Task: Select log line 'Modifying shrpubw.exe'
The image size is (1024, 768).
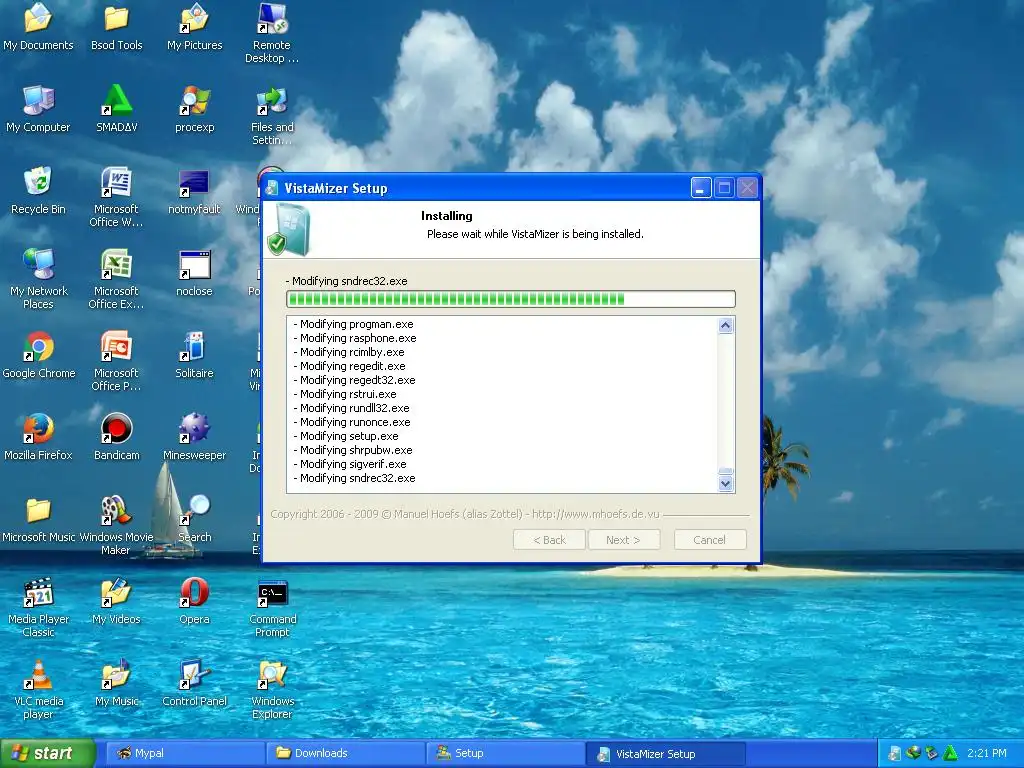Action: [x=353, y=450]
